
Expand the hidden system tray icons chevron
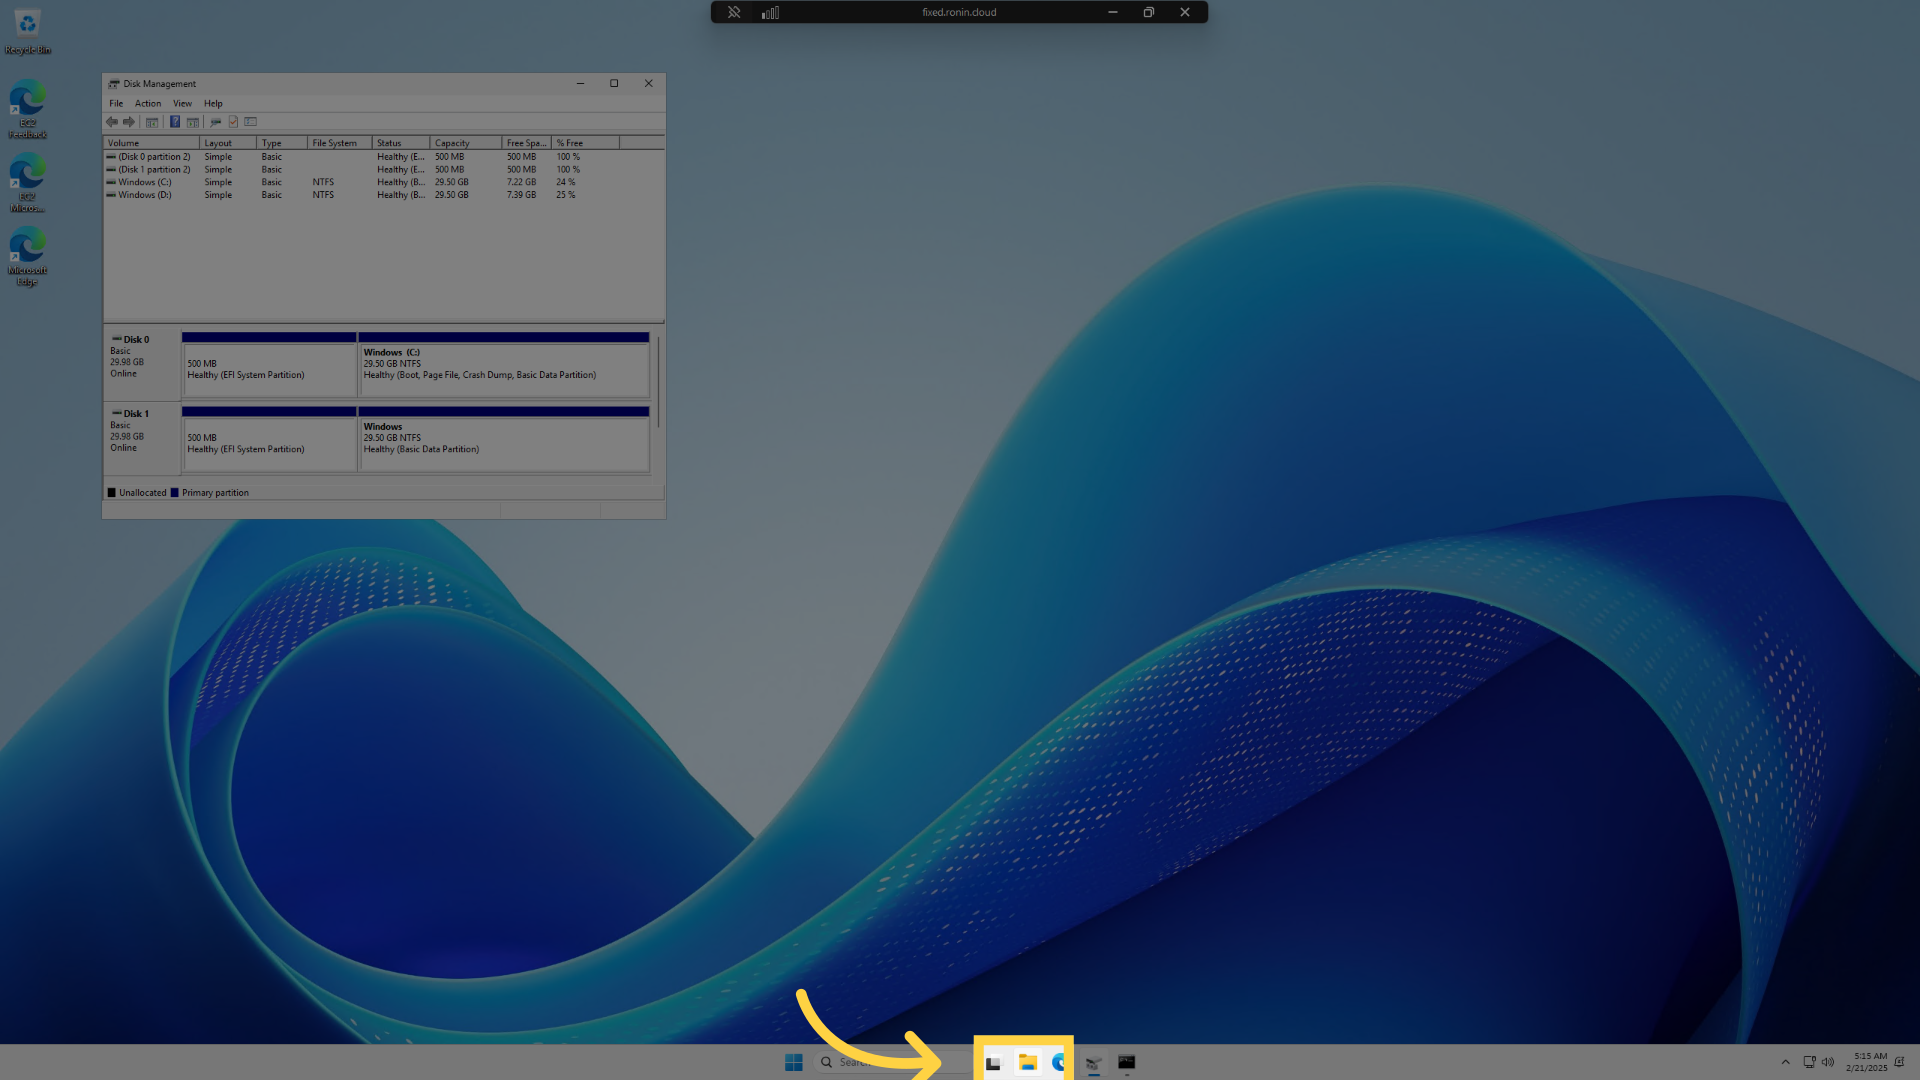coord(1785,1062)
